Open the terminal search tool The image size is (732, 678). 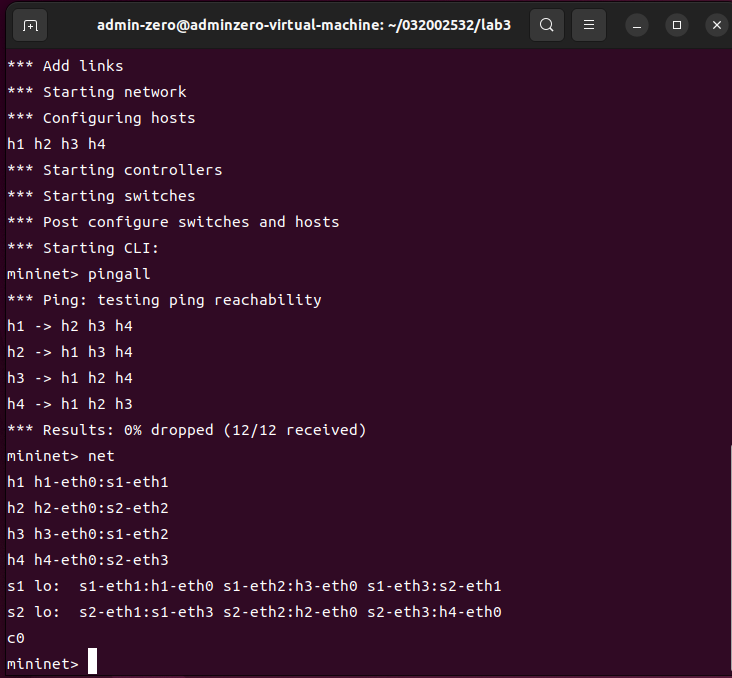point(547,25)
